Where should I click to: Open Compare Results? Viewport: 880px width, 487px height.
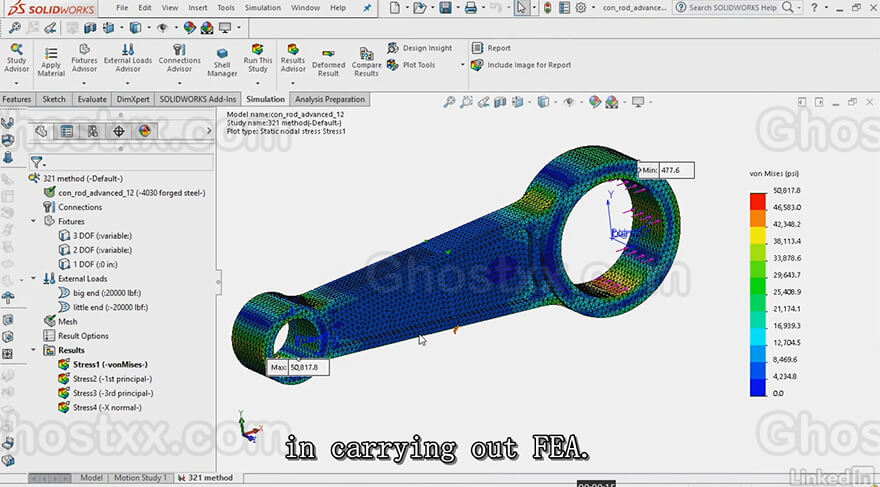click(x=366, y=61)
